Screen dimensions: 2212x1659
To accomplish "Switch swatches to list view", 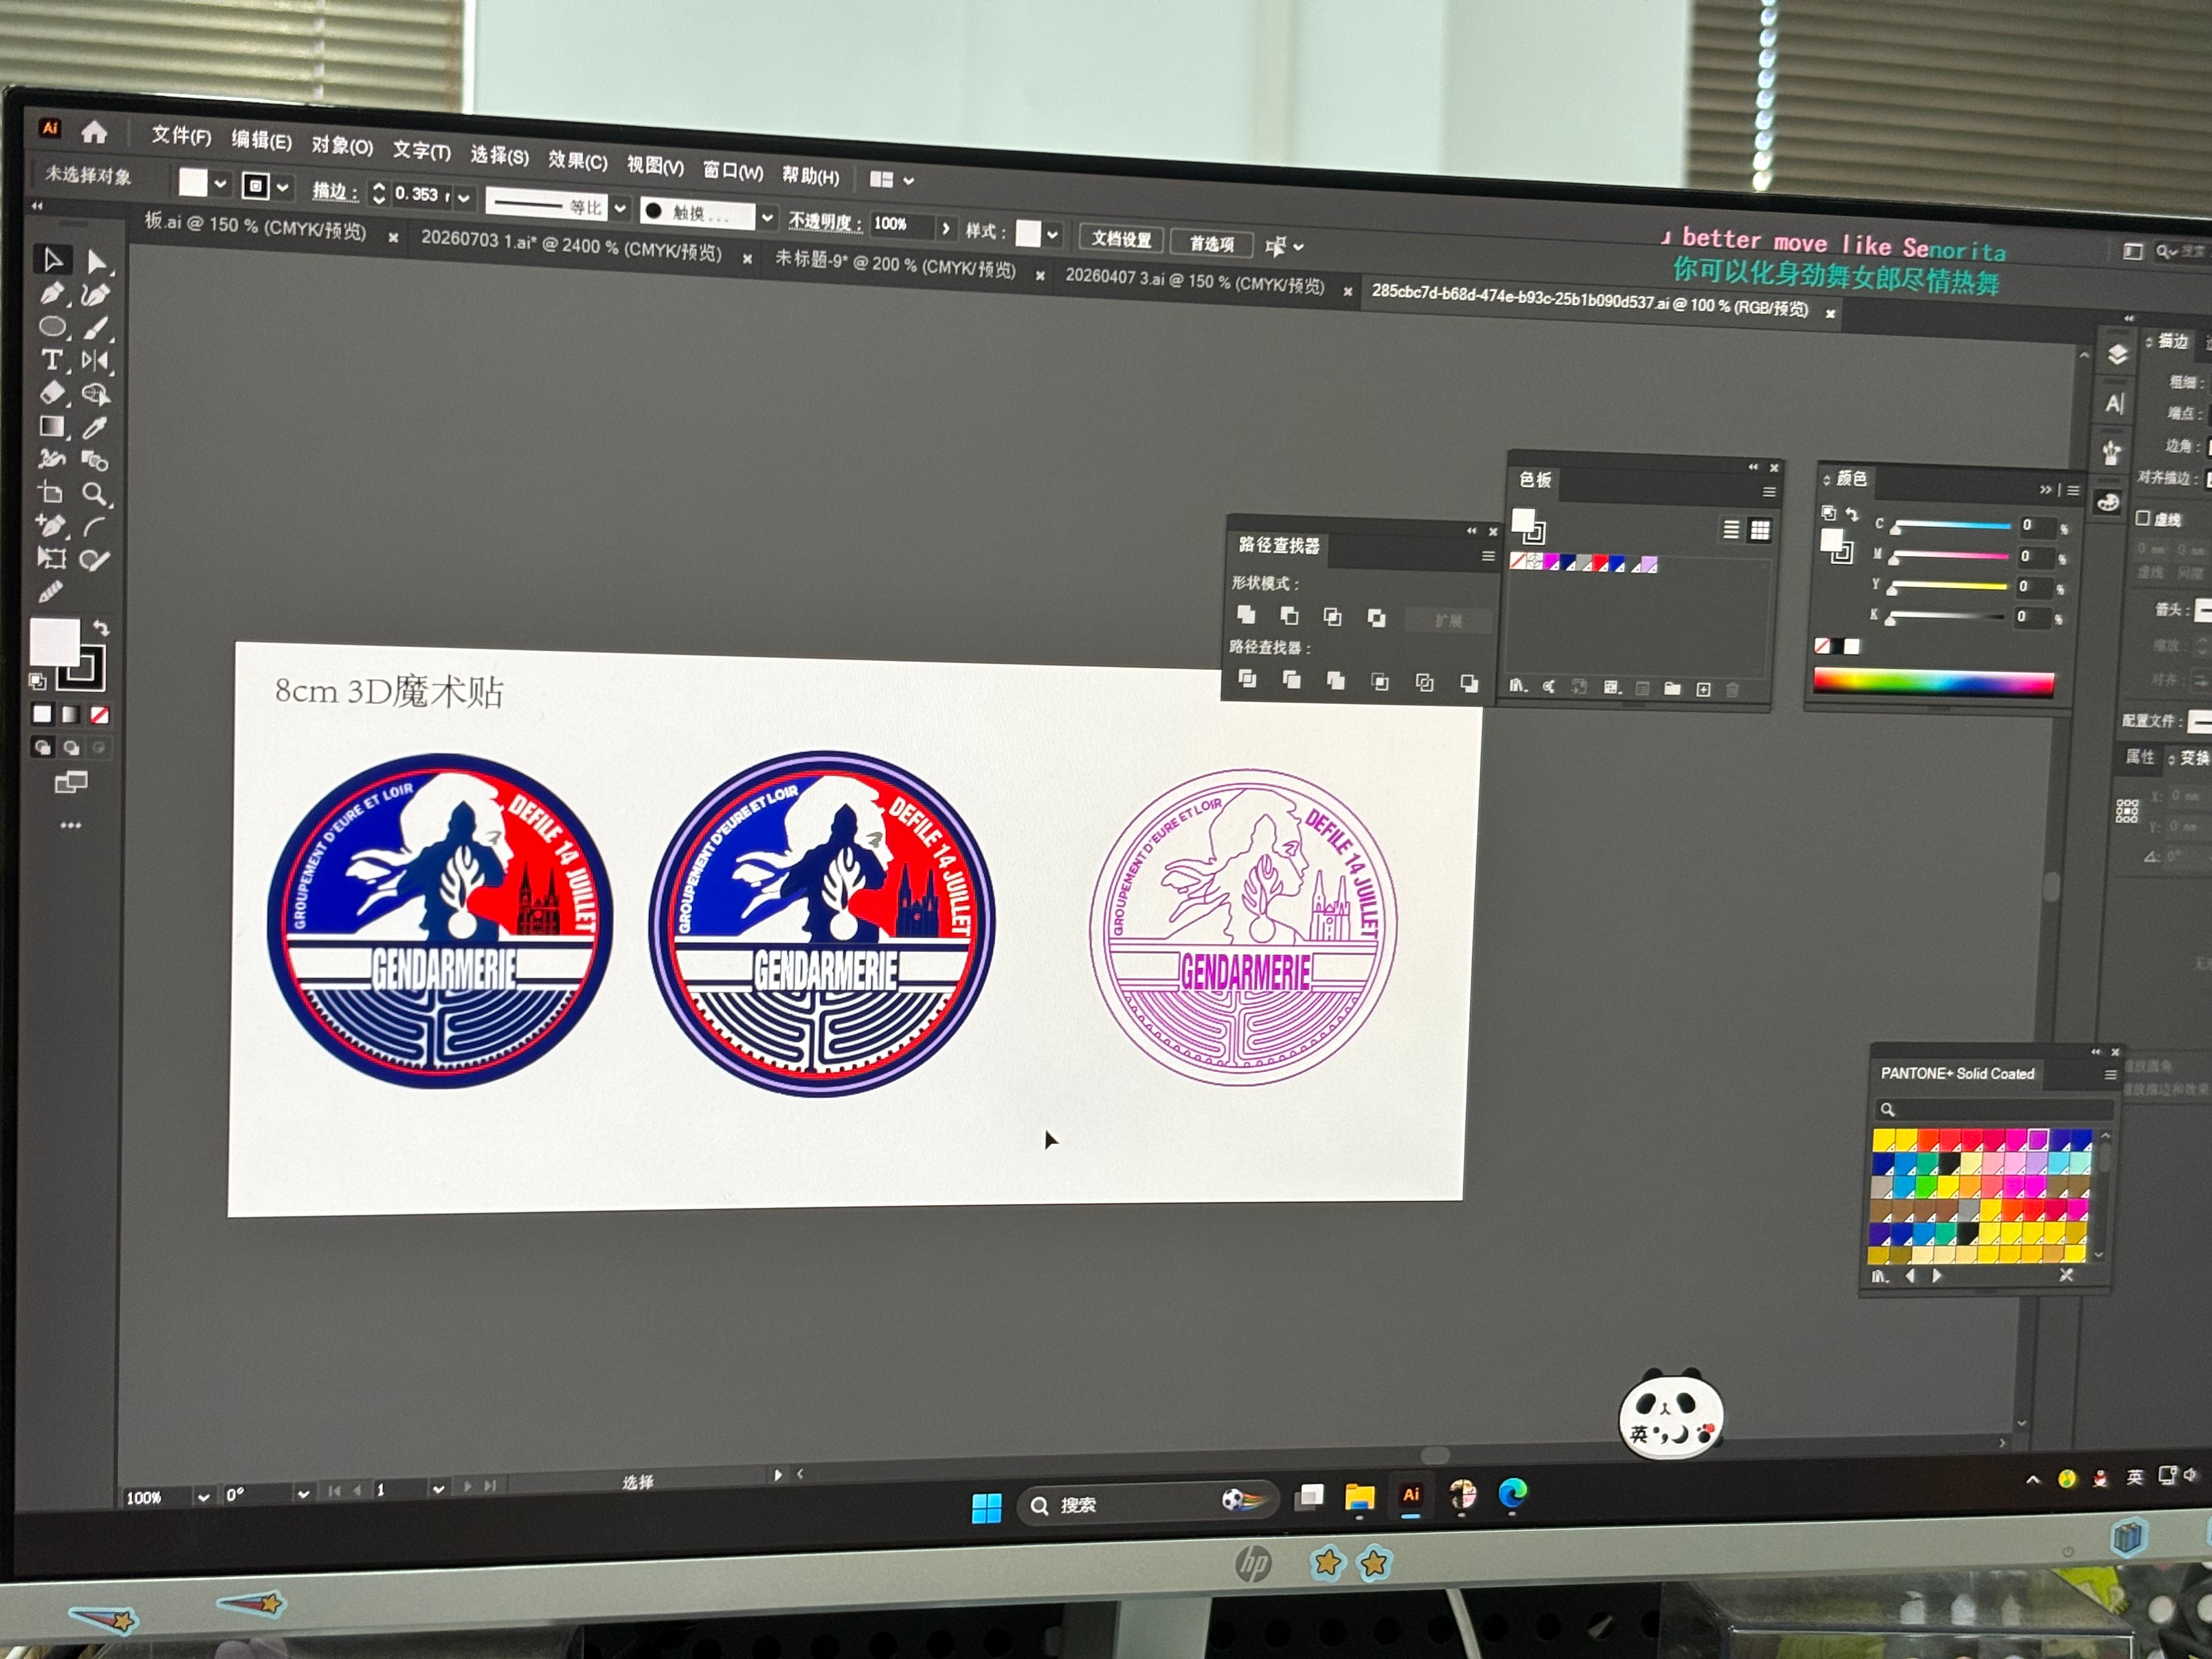I will [1731, 530].
